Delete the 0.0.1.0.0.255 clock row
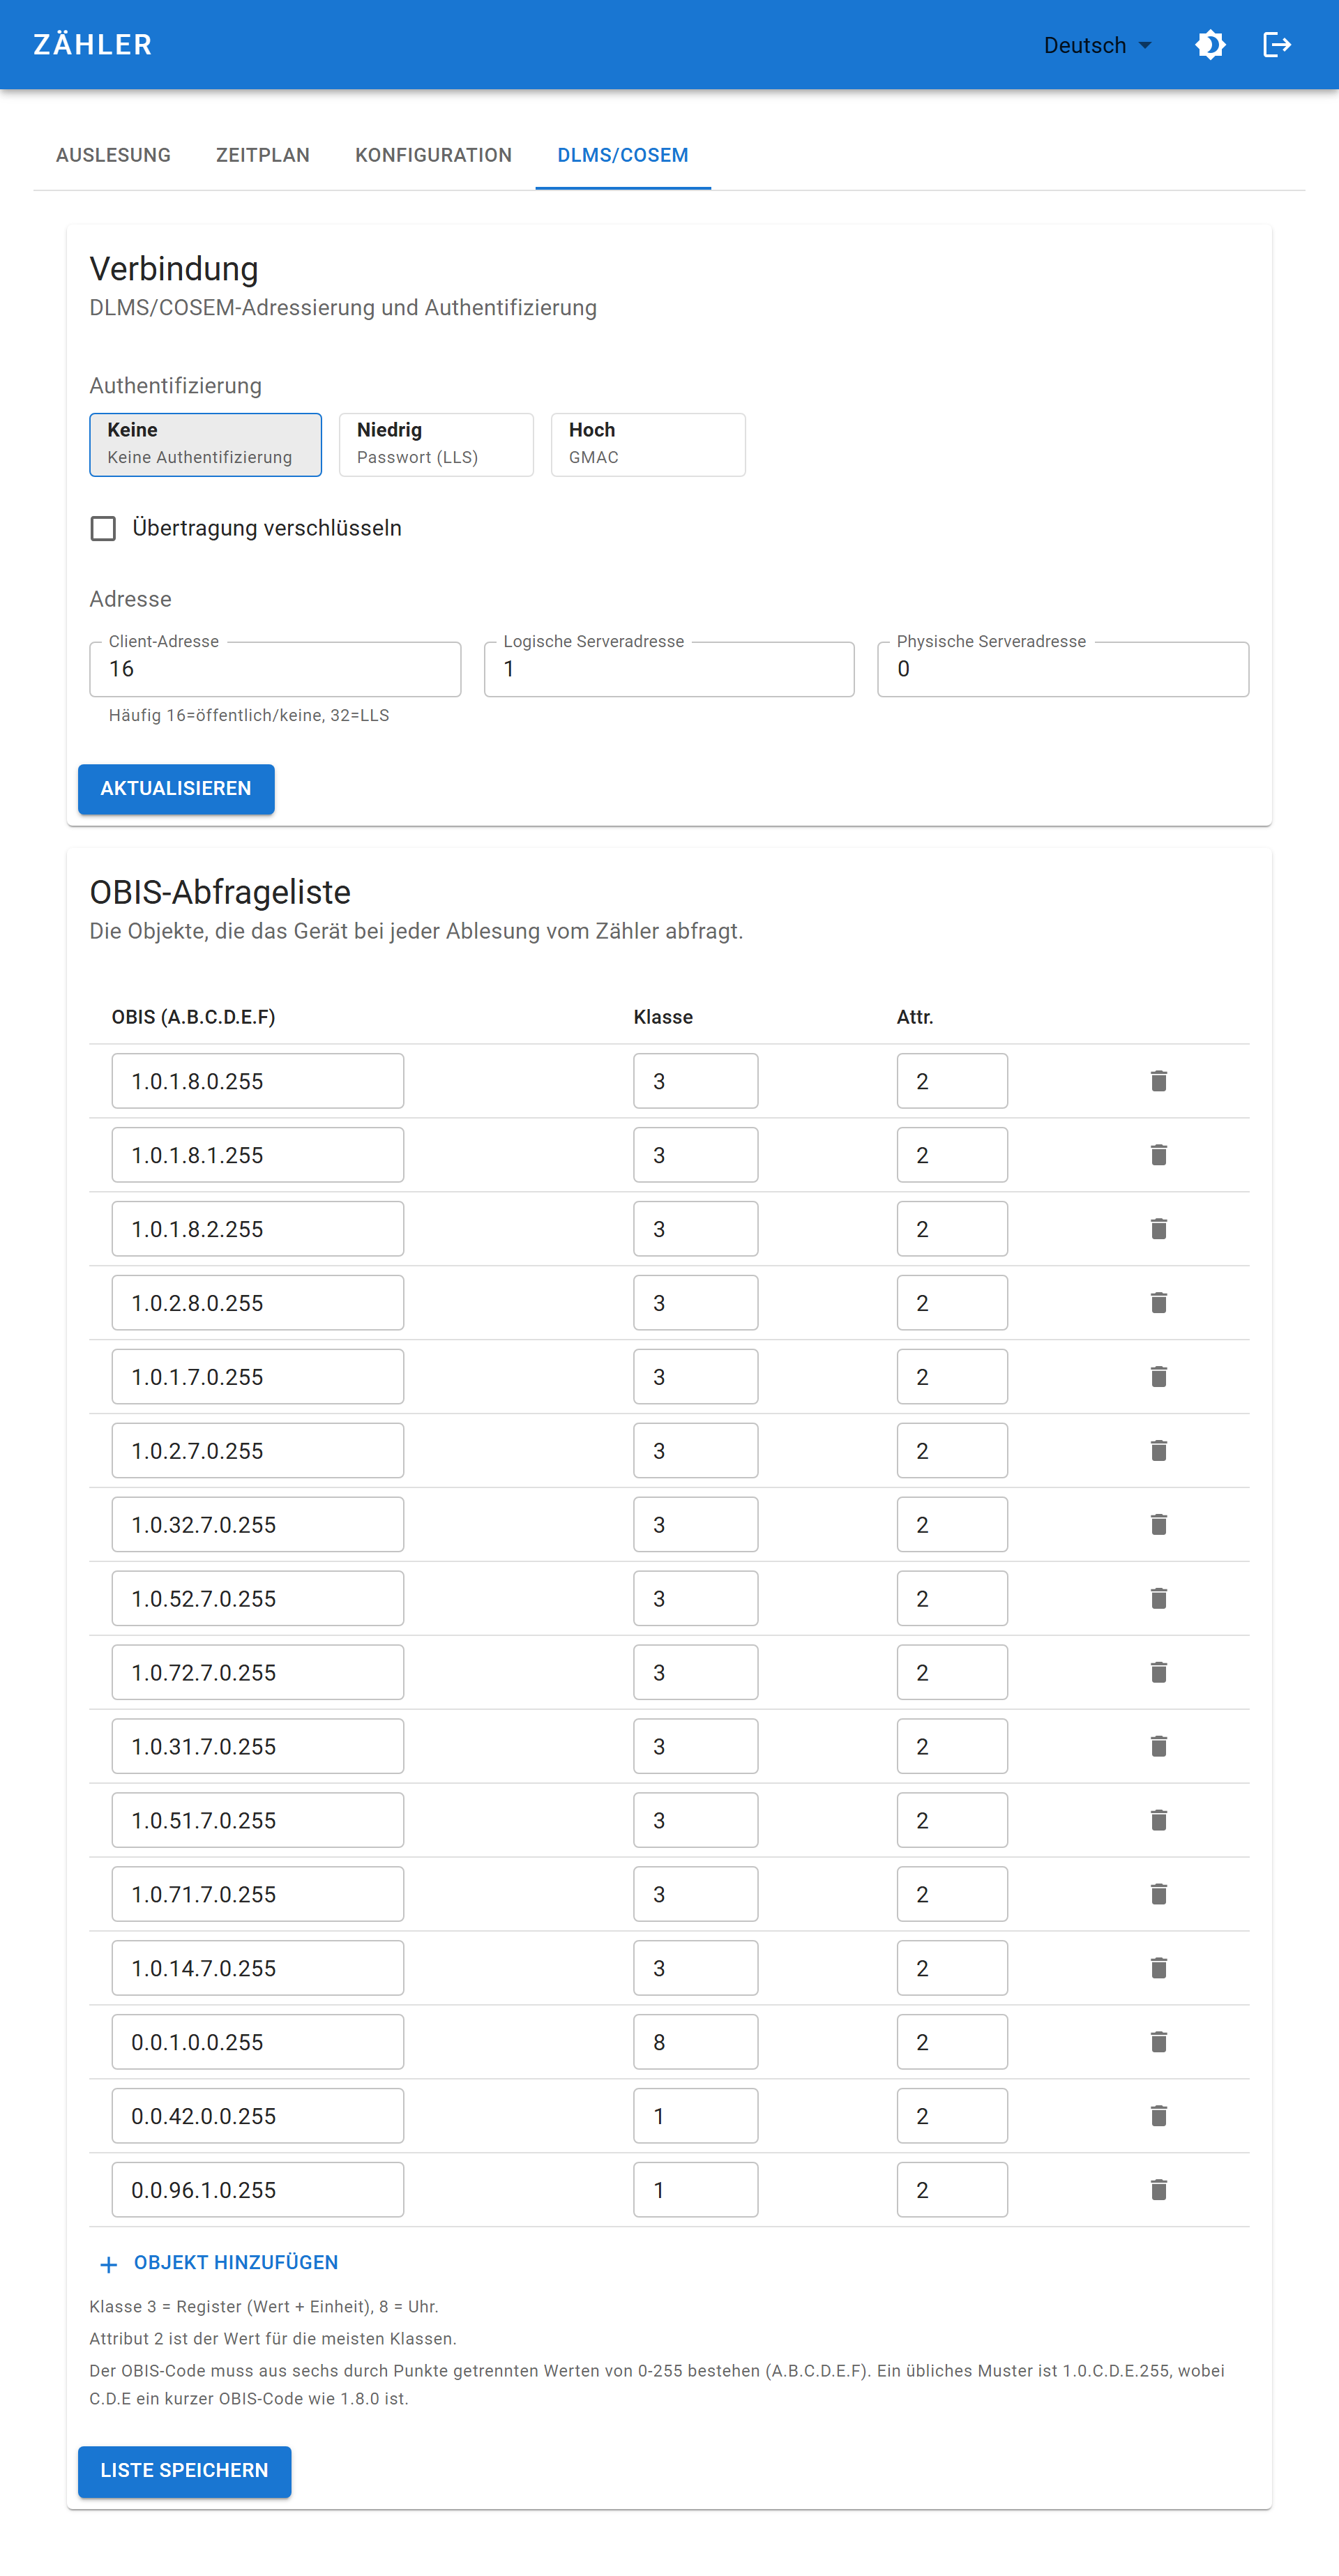This screenshot has height=2576, width=1339. point(1158,2043)
